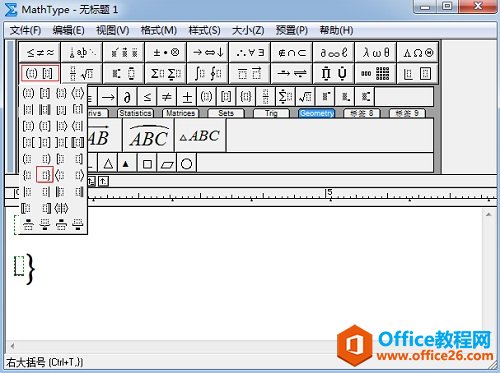500x373 pixels.
Task: Open the labeled arrow templates palette
Action: coord(292,73)
